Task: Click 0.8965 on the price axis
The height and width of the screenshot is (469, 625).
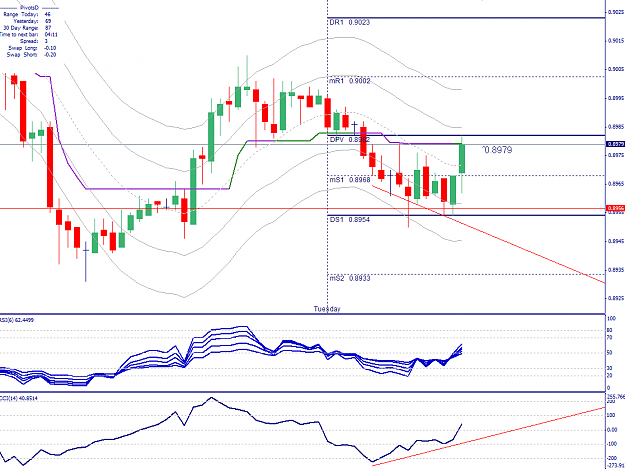Action: 616,184
